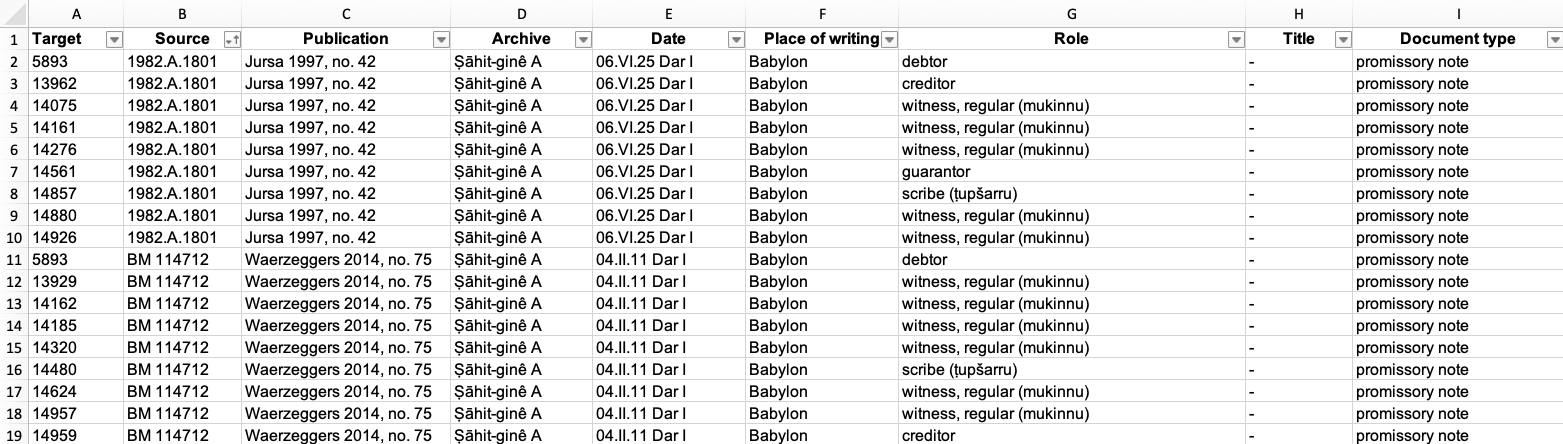Open the Date column filter dropdown
The height and width of the screenshot is (444, 1563).
736,39
